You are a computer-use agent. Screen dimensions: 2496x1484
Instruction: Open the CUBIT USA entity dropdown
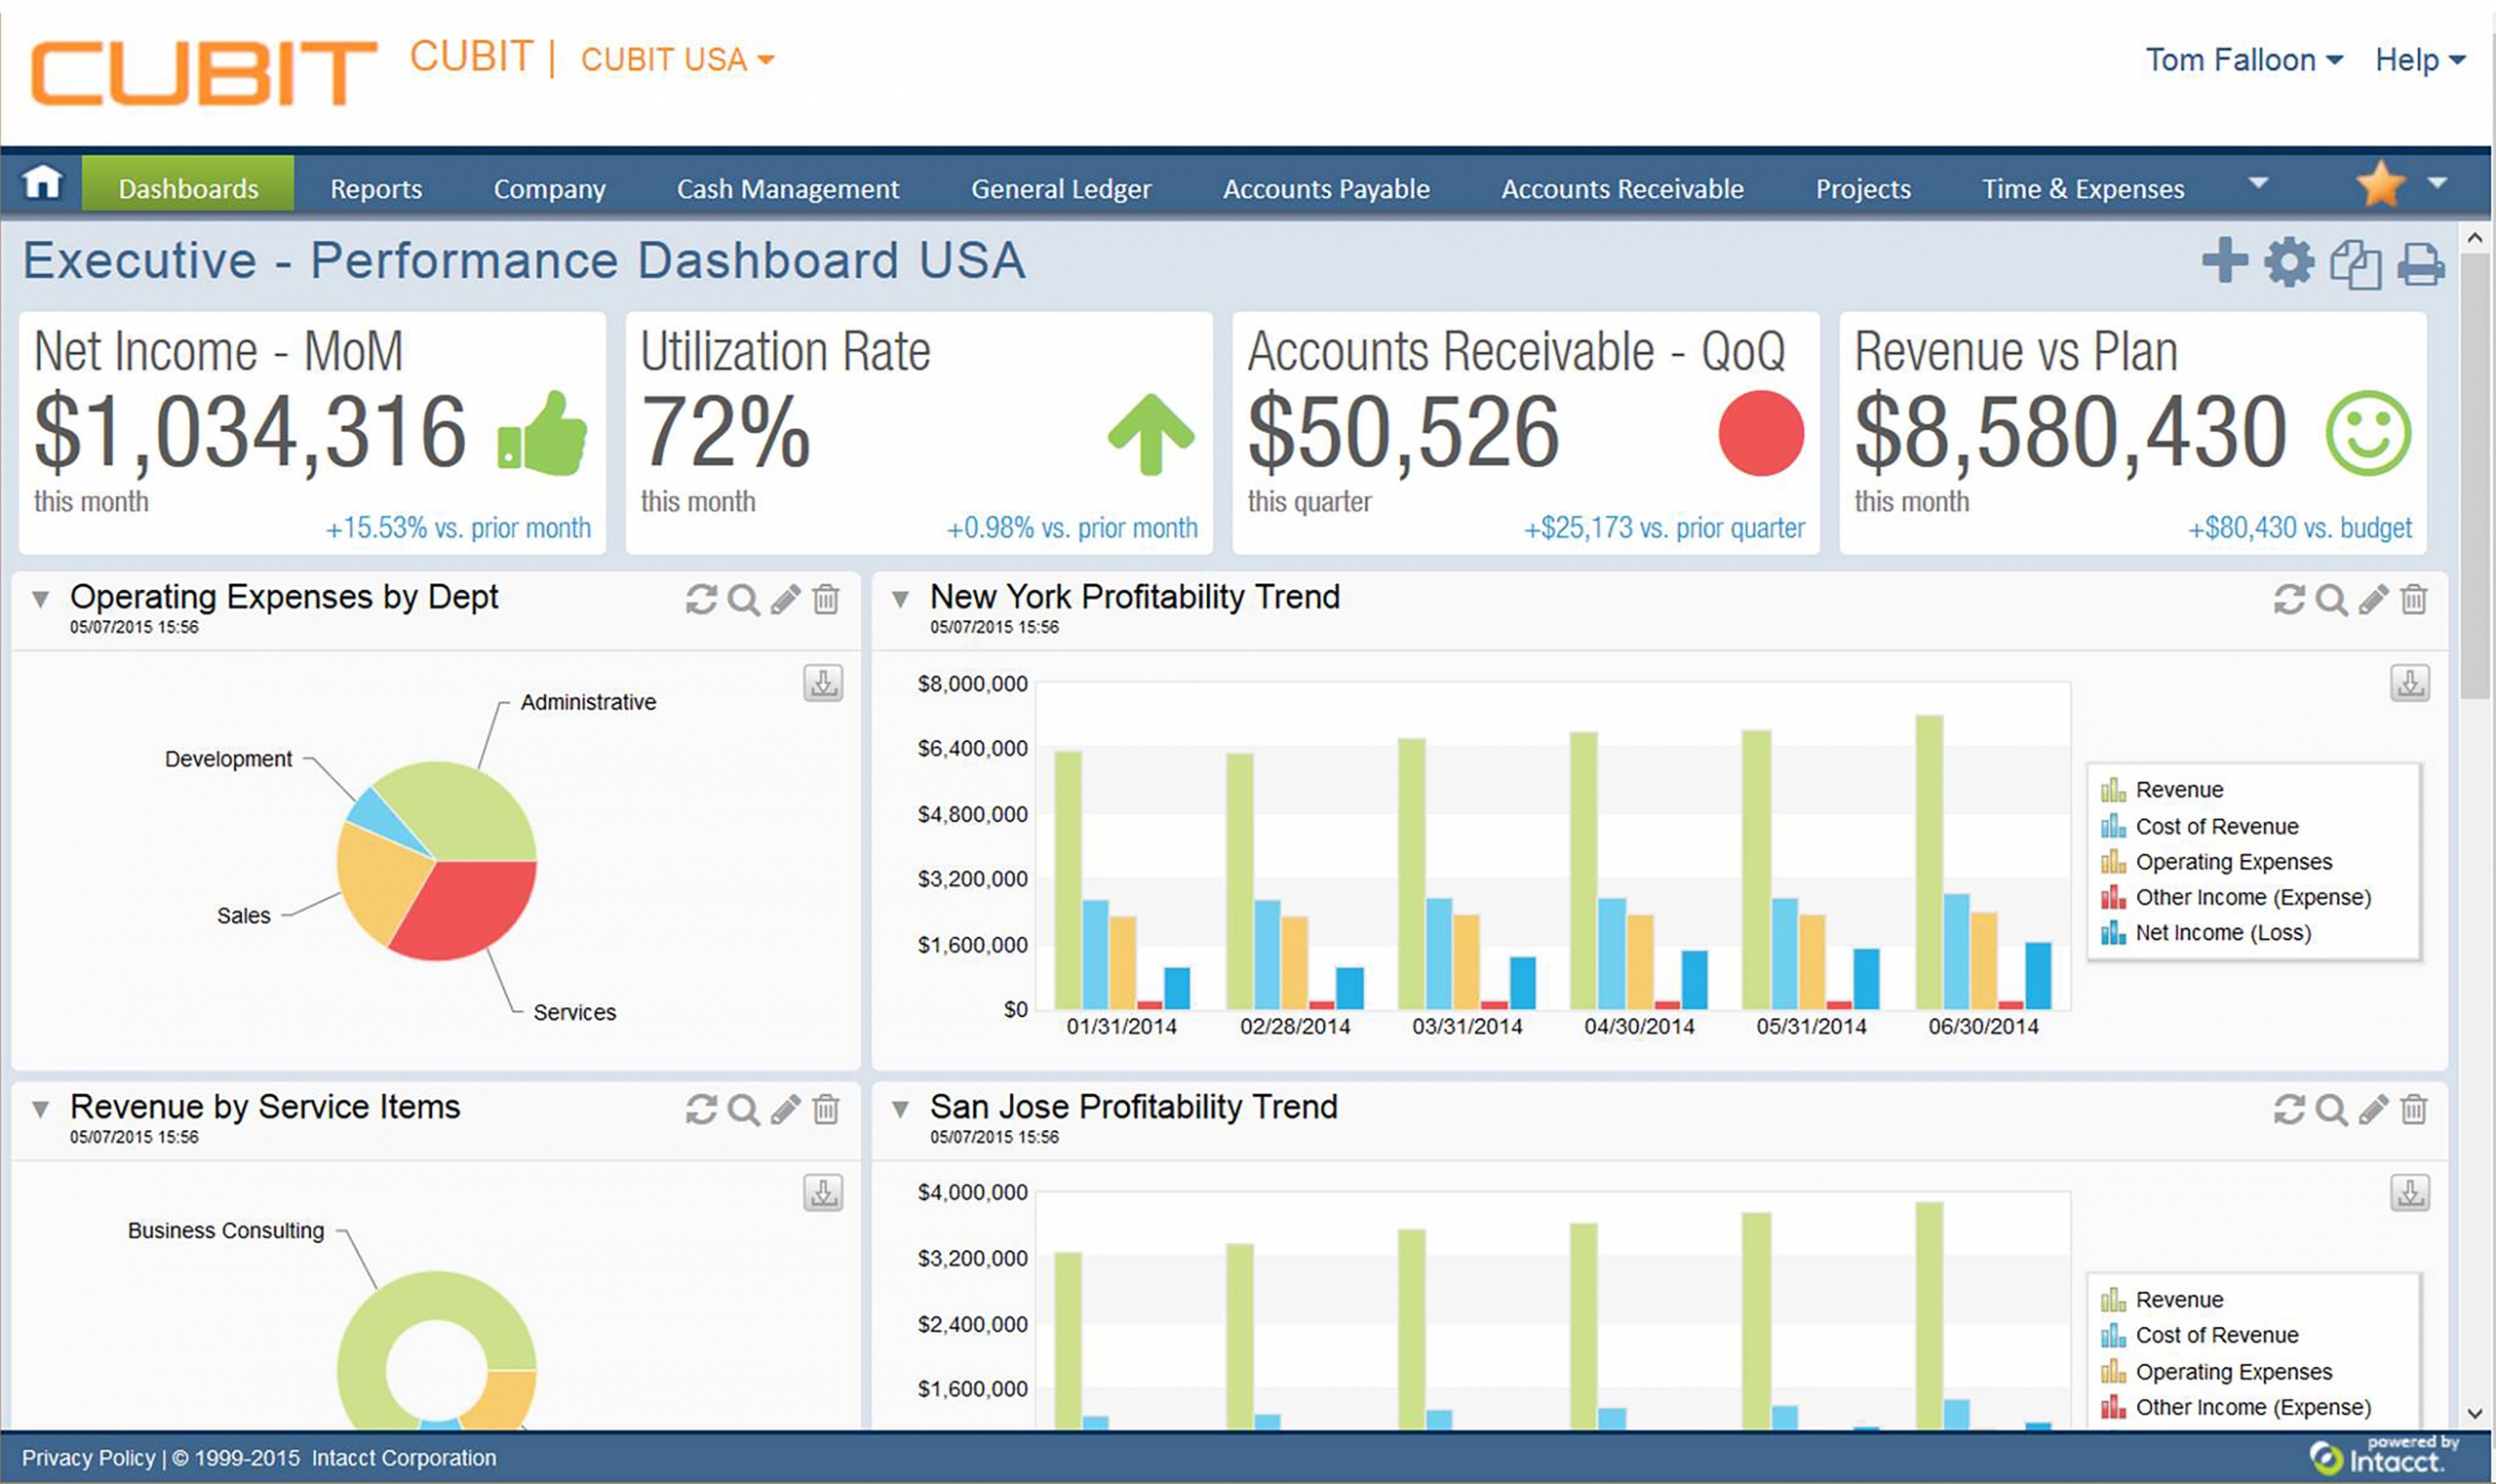(x=677, y=60)
